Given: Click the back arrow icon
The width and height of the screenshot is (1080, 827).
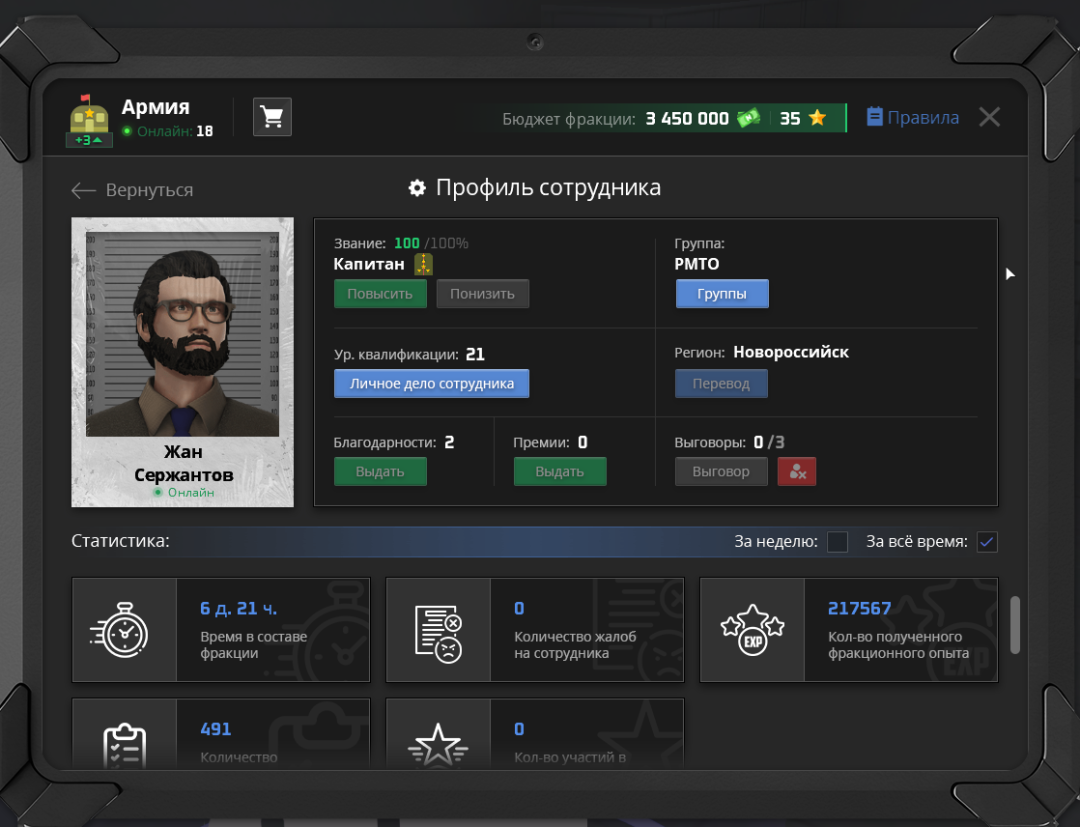Looking at the screenshot, I should [83, 191].
